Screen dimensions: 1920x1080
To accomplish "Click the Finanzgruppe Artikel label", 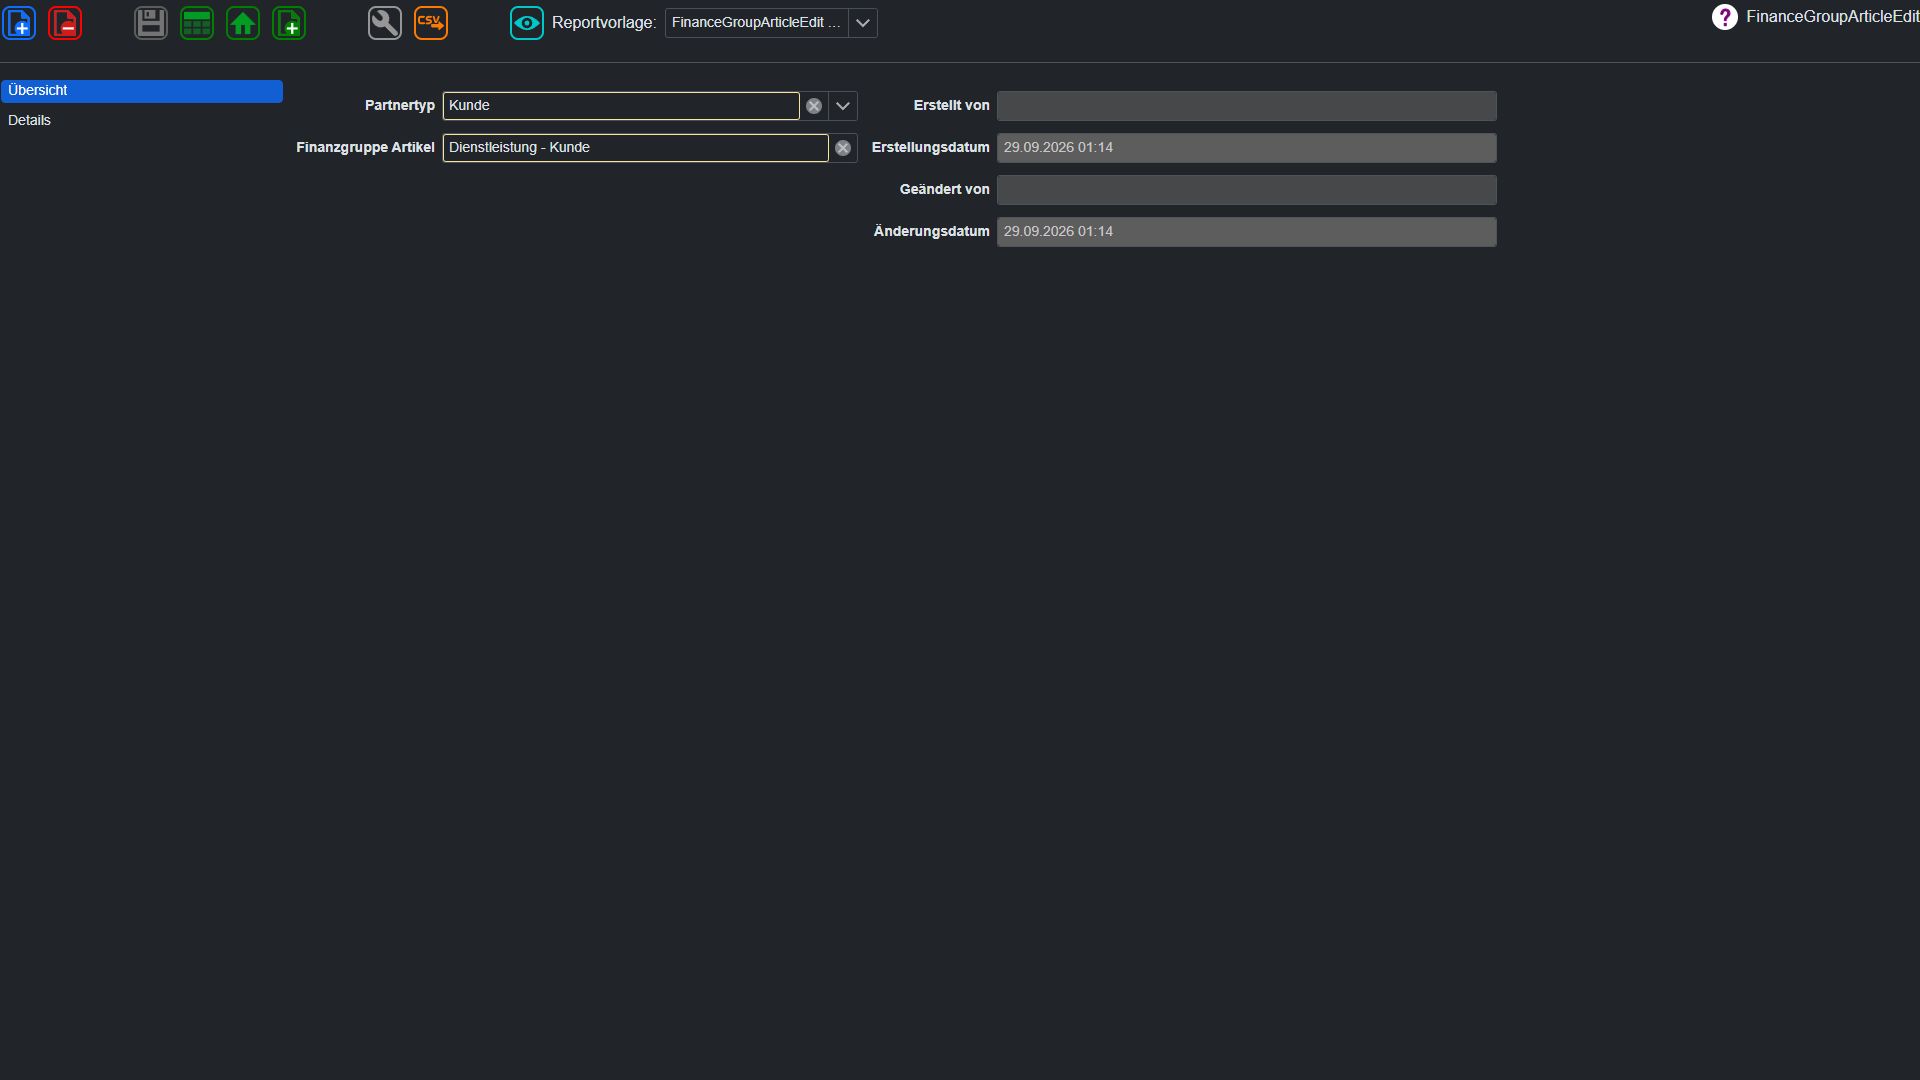I will coord(365,147).
